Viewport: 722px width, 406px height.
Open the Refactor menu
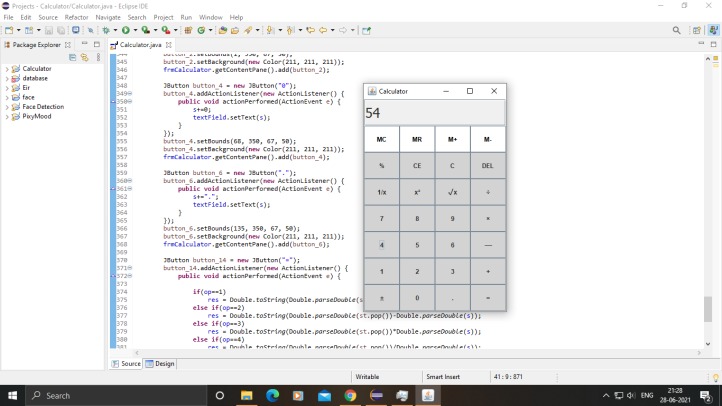click(x=76, y=17)
